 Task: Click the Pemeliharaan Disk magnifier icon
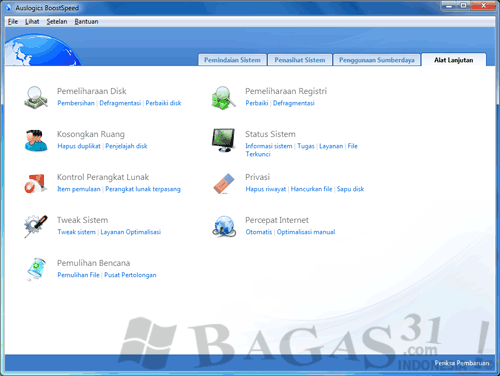coord(36,97)
